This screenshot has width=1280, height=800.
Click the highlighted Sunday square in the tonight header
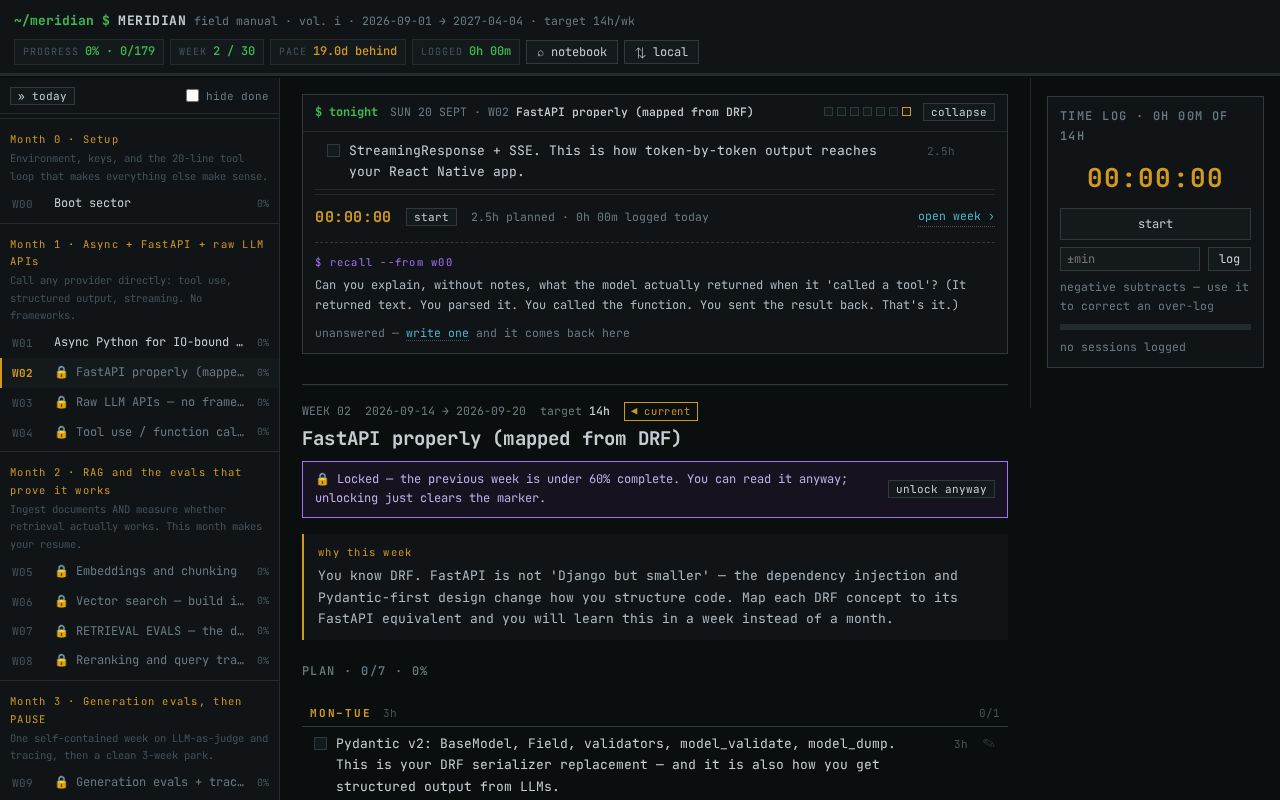tap(906, 112)
